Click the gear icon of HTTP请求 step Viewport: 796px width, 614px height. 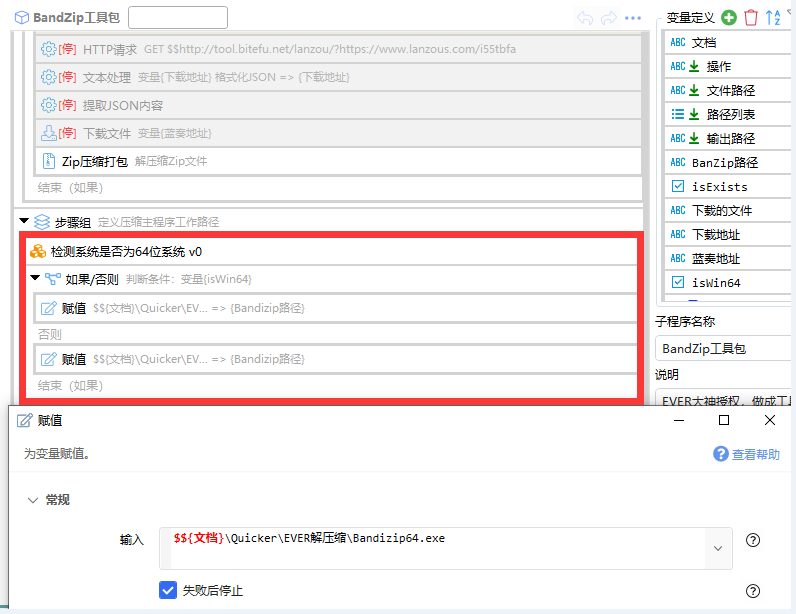48,49
